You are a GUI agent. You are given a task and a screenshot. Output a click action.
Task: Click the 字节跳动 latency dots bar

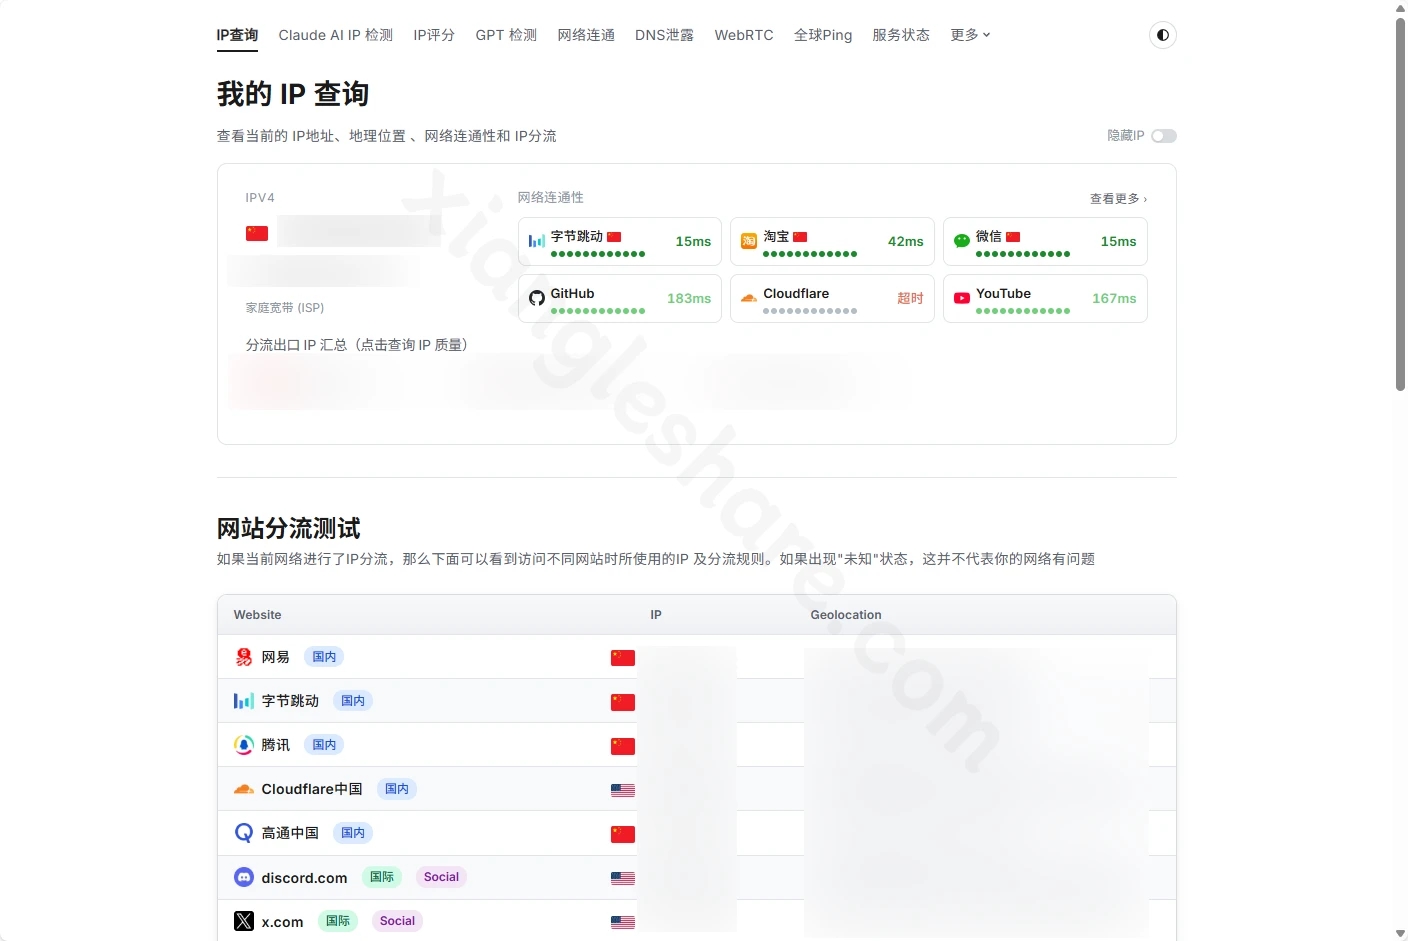[x=598, y=254]
